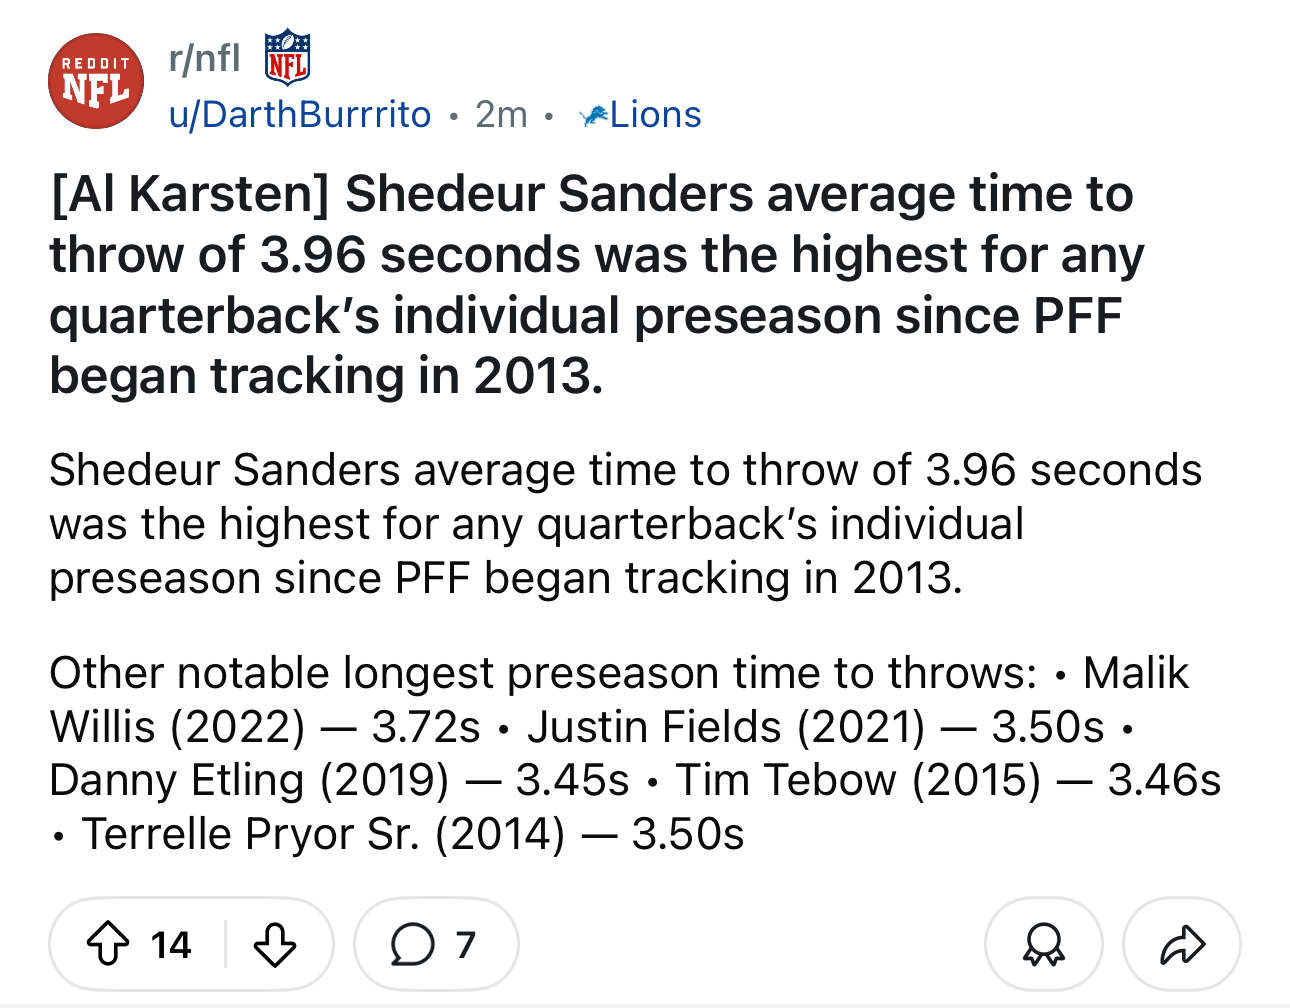Screen dimensions: 1290x1008
Task: Open u/DarthBurrrito's profile
Action: point(300,115)
